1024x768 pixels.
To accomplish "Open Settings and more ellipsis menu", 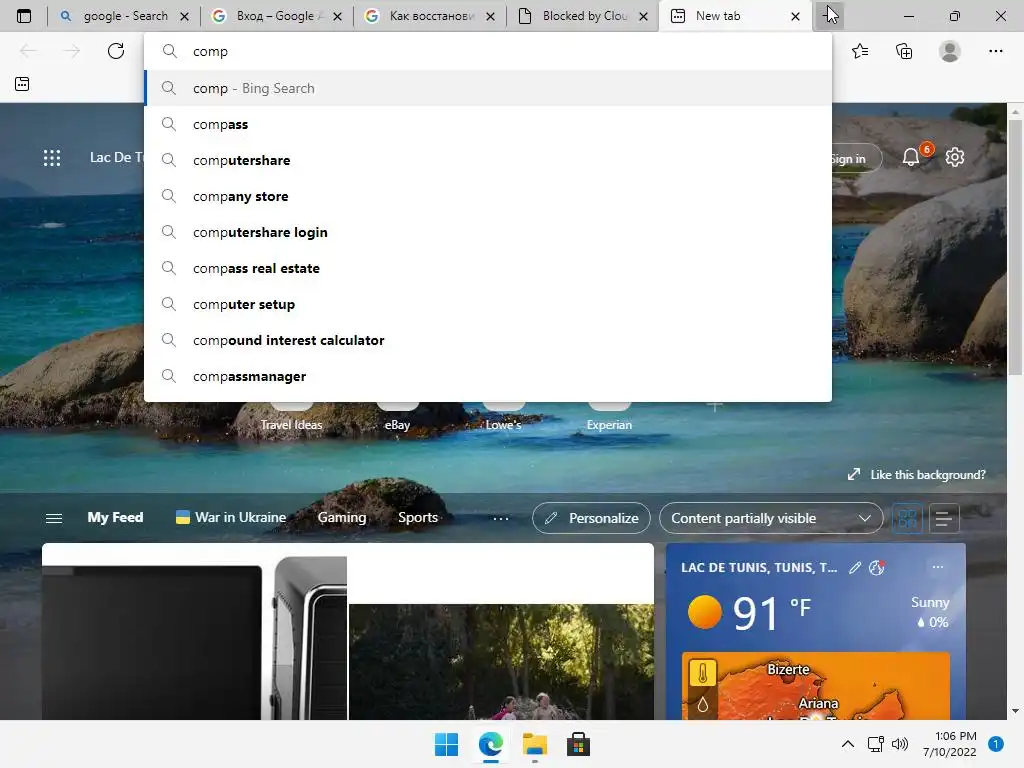I will [995, 51].
